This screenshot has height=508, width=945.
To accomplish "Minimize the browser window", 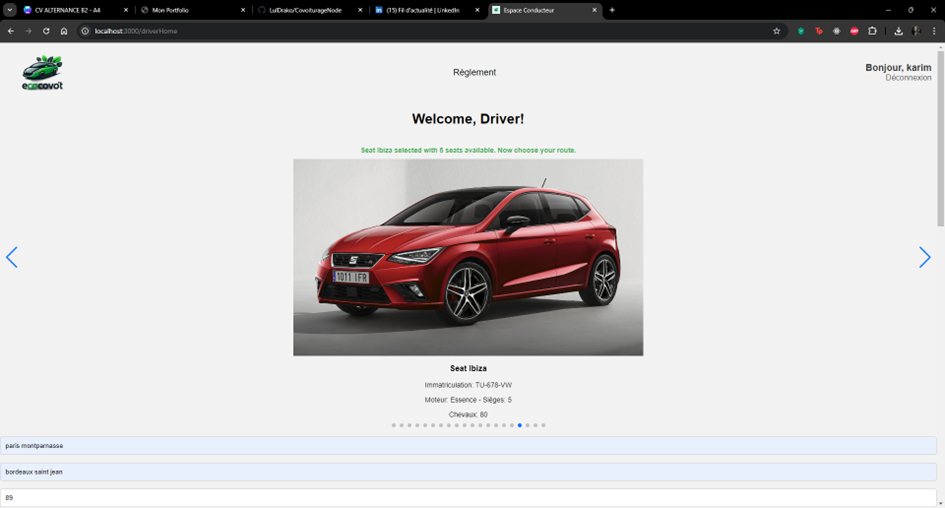I will coord(888,10).
